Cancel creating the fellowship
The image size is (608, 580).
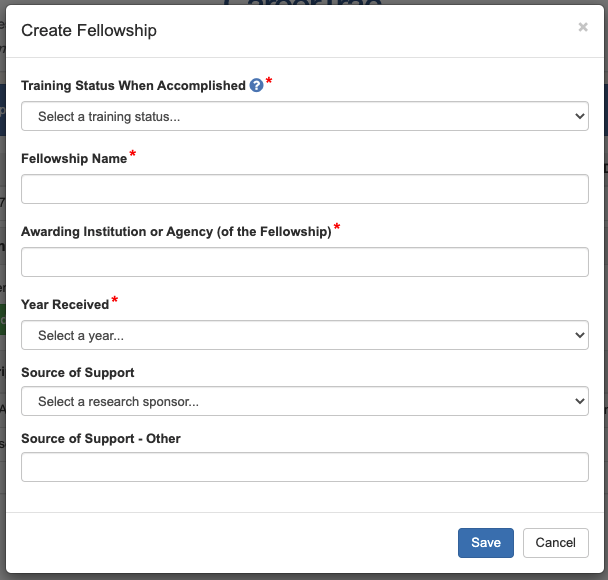(555, 542)
